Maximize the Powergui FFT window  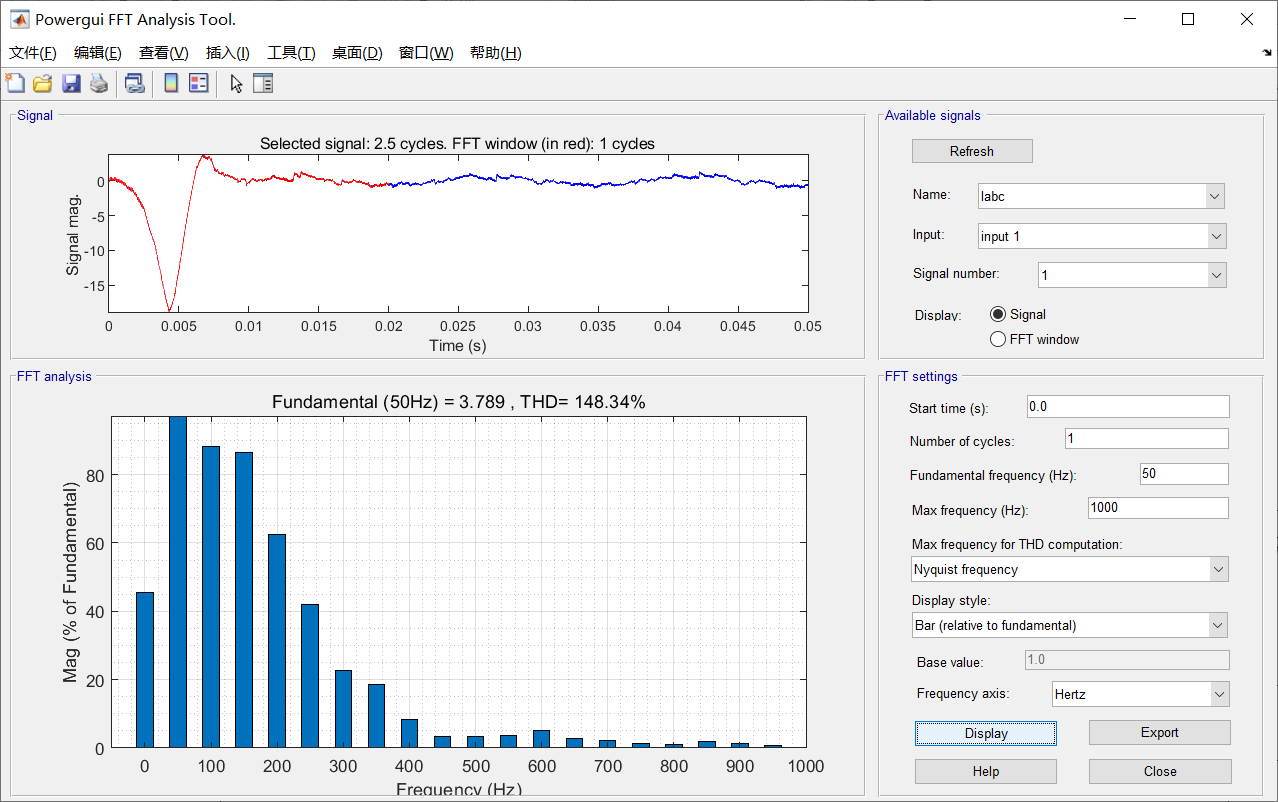click(x=1188, y=19)
